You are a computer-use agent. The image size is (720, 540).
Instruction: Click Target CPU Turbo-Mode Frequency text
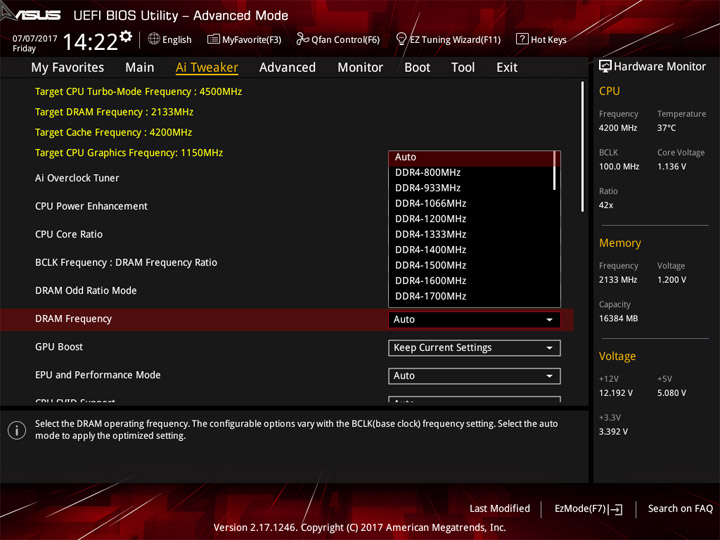(x=138, y=91)
